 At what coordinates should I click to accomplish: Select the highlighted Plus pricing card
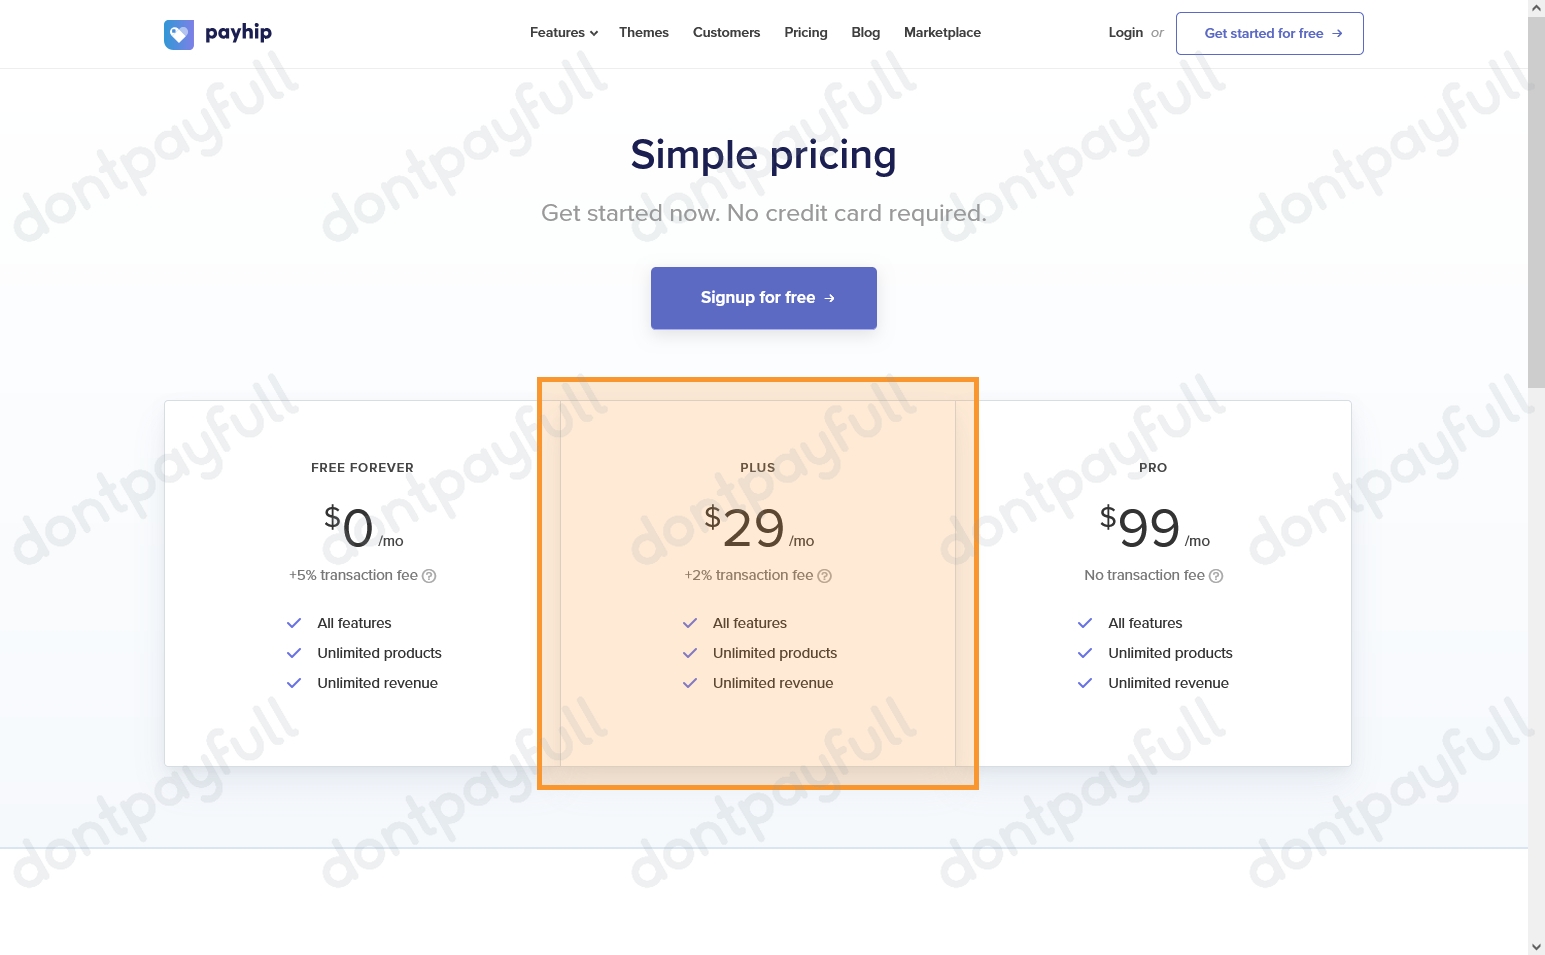(x=757, y=582)
